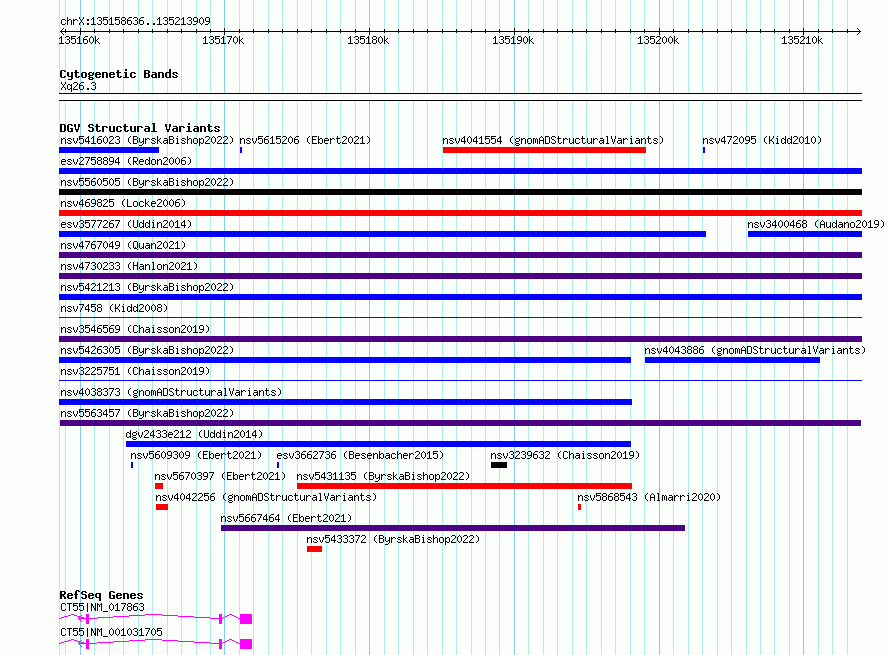890x655 pixels.
Task: Open the nsv3546569 (Chaisson2019) label
Action: 135,329
